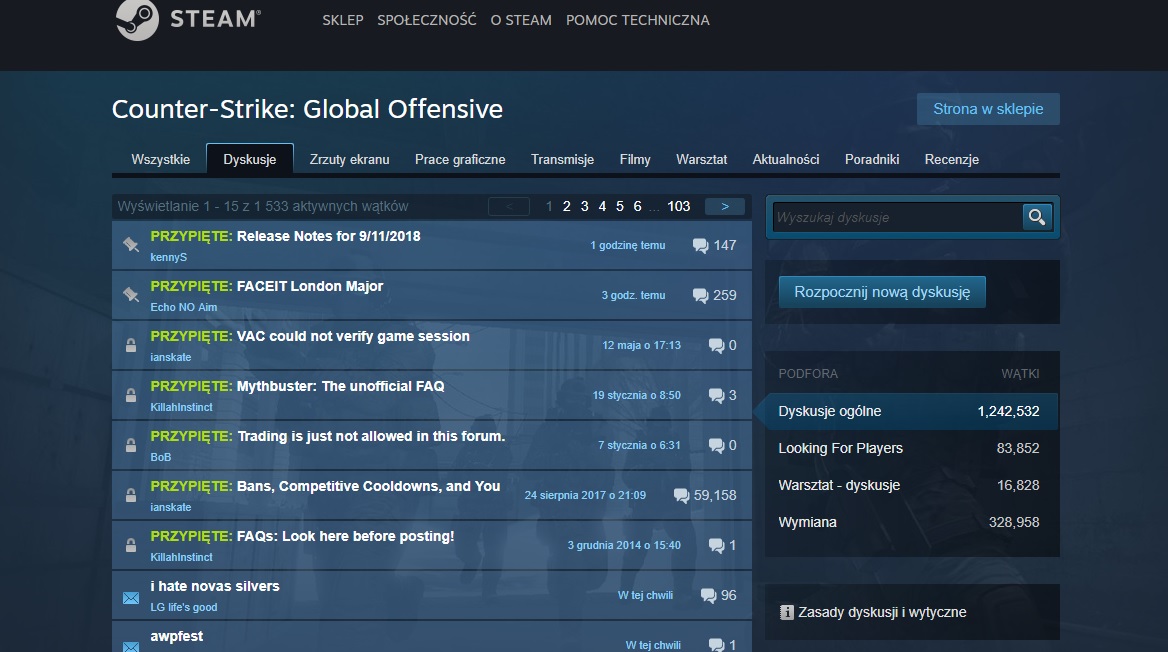The image size is (1168, 652).
Task: Click Rozpocznij nową dyskusję button
Action: tap(882, 292)
